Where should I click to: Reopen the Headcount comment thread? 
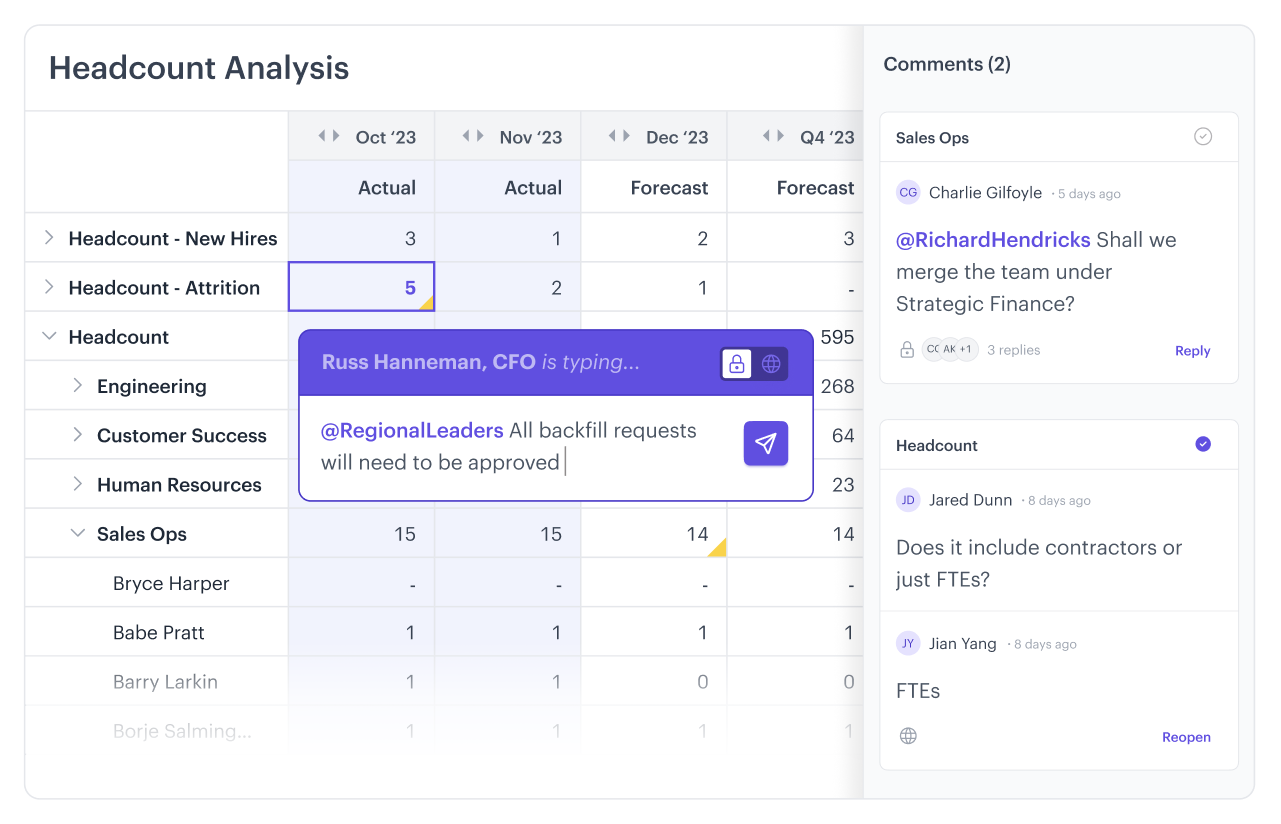tap(1186, 737)
